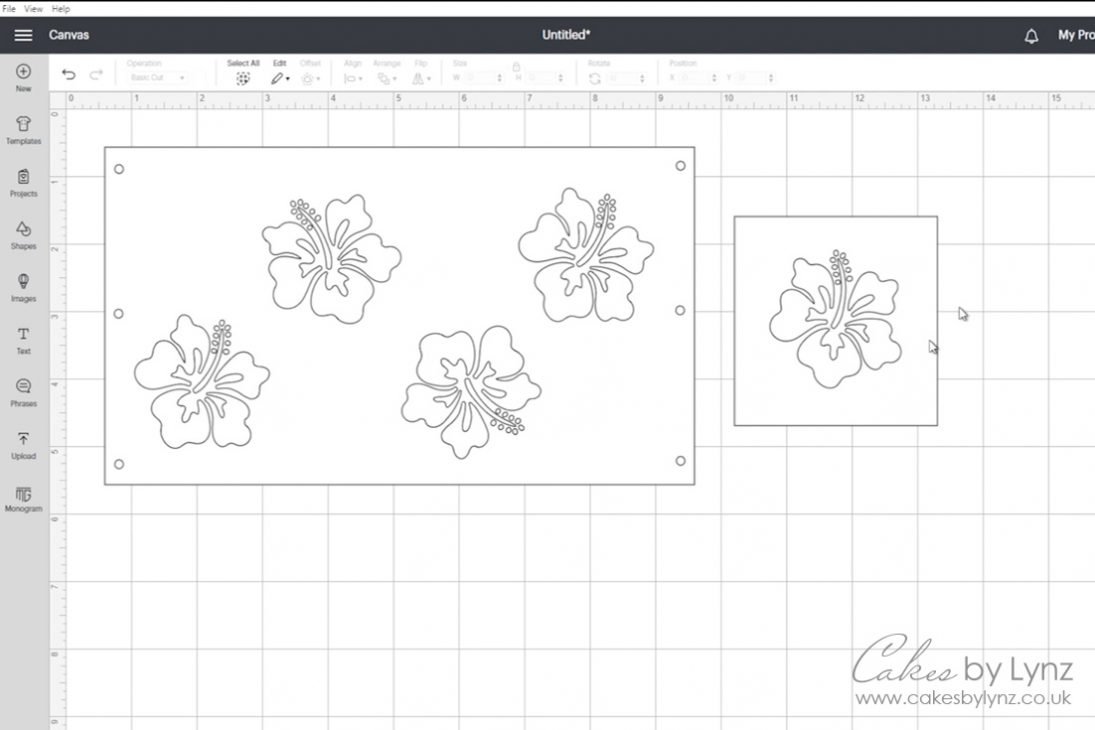Open the View menu
This screenshot has width=1095, height=730.
click(33, 8)
